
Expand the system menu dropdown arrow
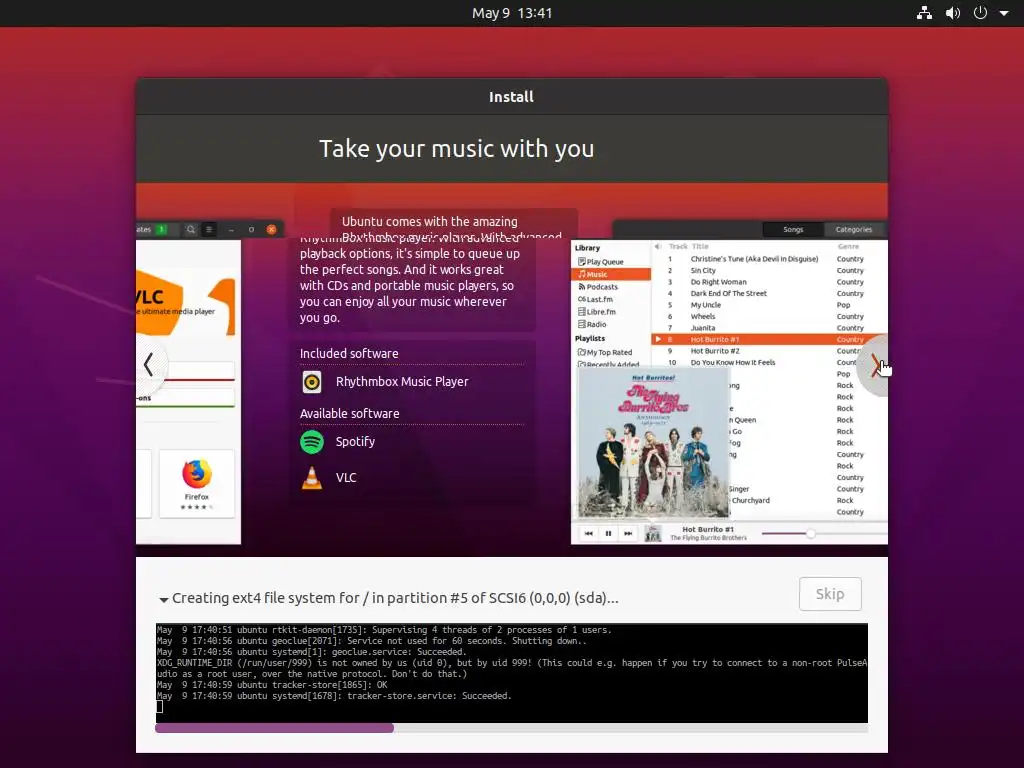click(1004, 13)
